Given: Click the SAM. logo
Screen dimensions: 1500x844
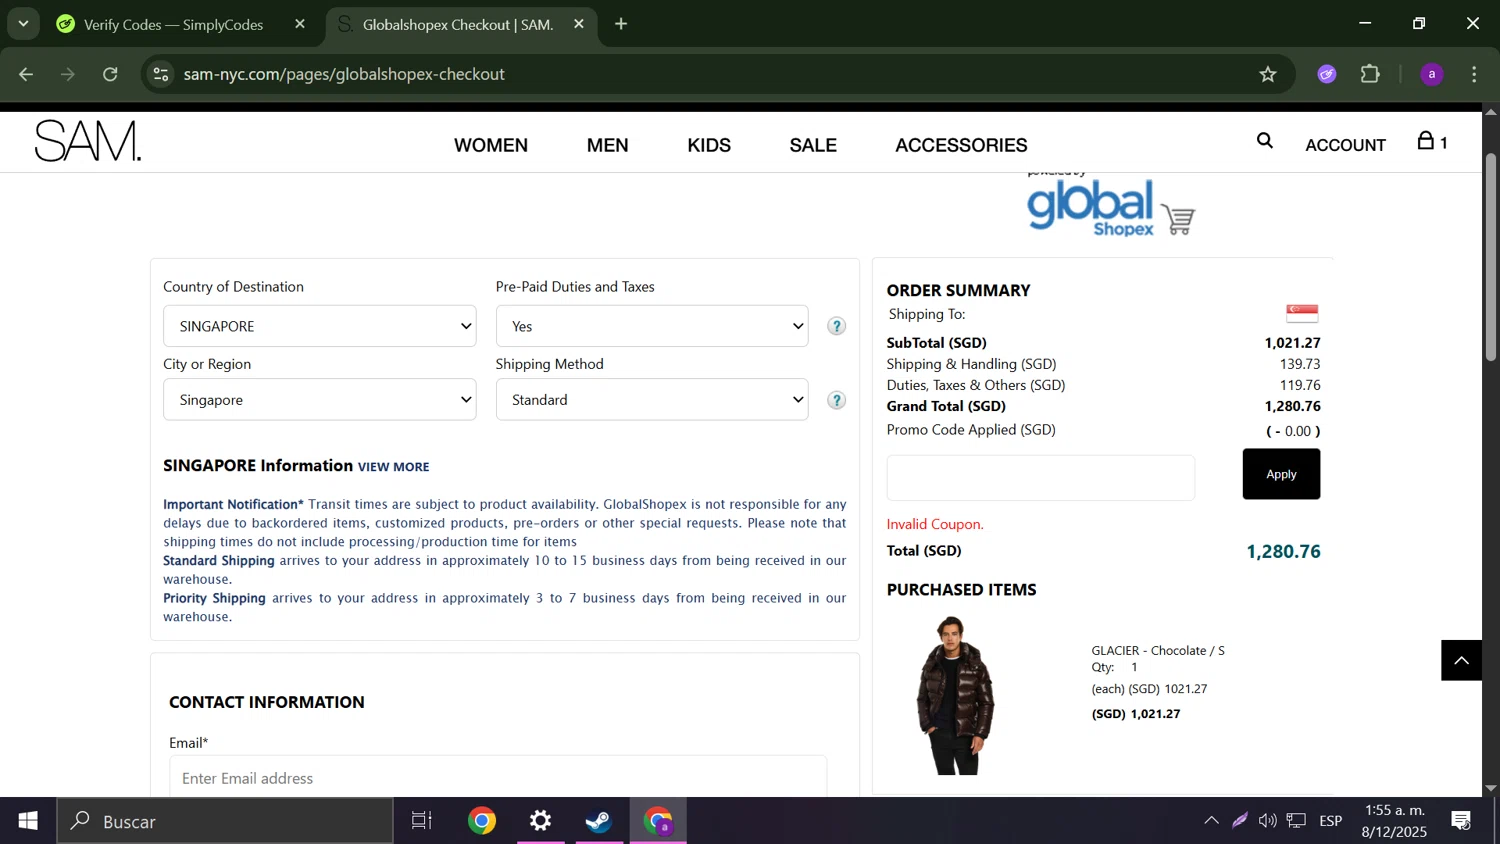Looking at the screenshot, I should (88, 142).
